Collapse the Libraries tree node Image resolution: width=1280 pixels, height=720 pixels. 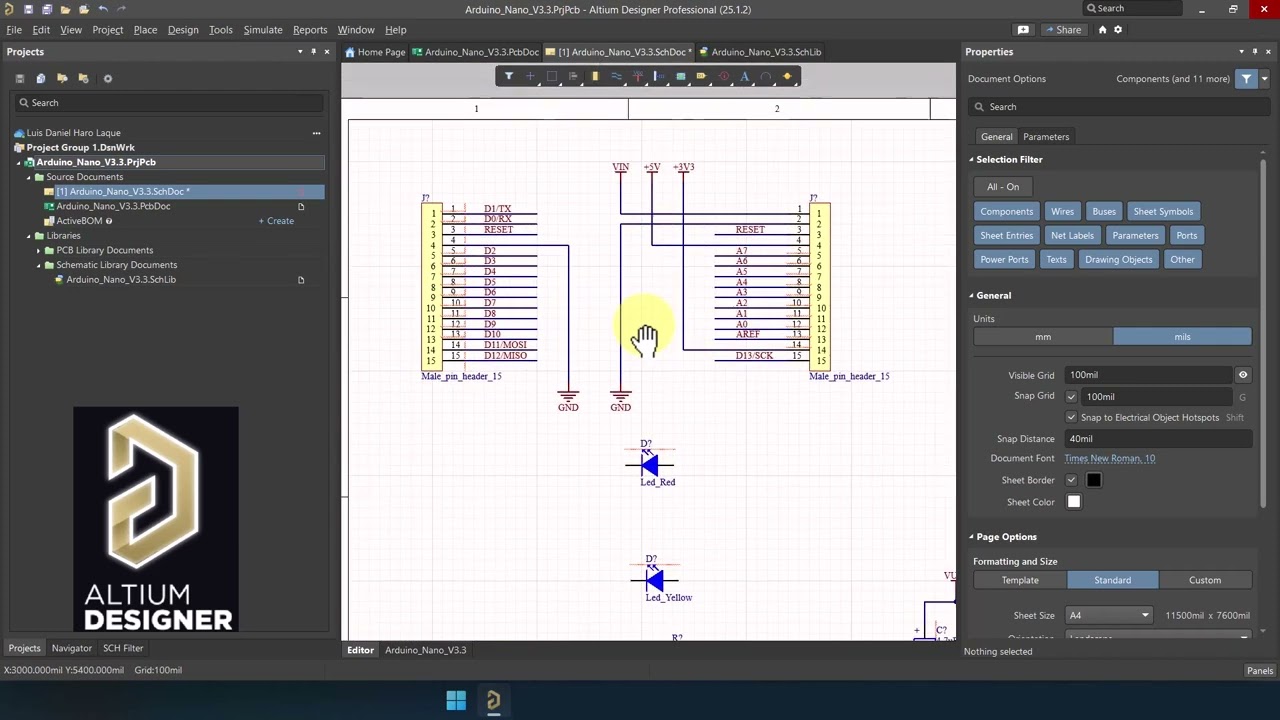29,236
